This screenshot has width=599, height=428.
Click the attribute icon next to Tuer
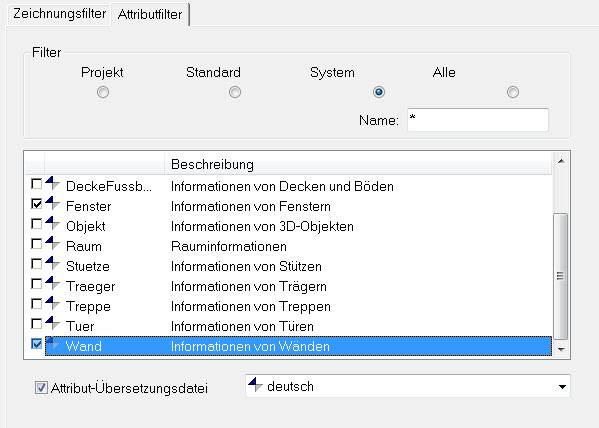tap(52, 324)
